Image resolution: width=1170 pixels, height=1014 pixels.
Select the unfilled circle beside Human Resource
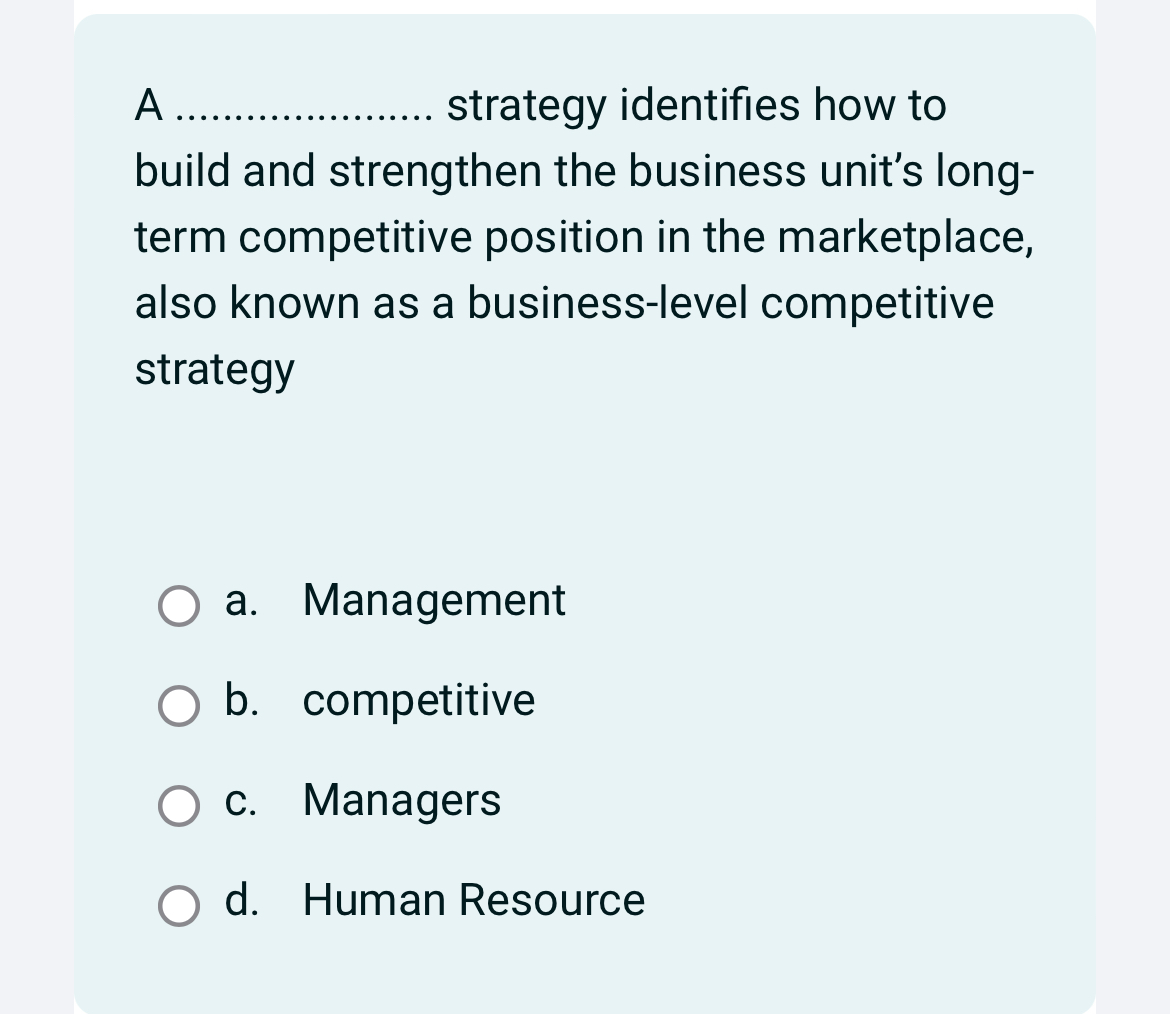pos(179,906)
